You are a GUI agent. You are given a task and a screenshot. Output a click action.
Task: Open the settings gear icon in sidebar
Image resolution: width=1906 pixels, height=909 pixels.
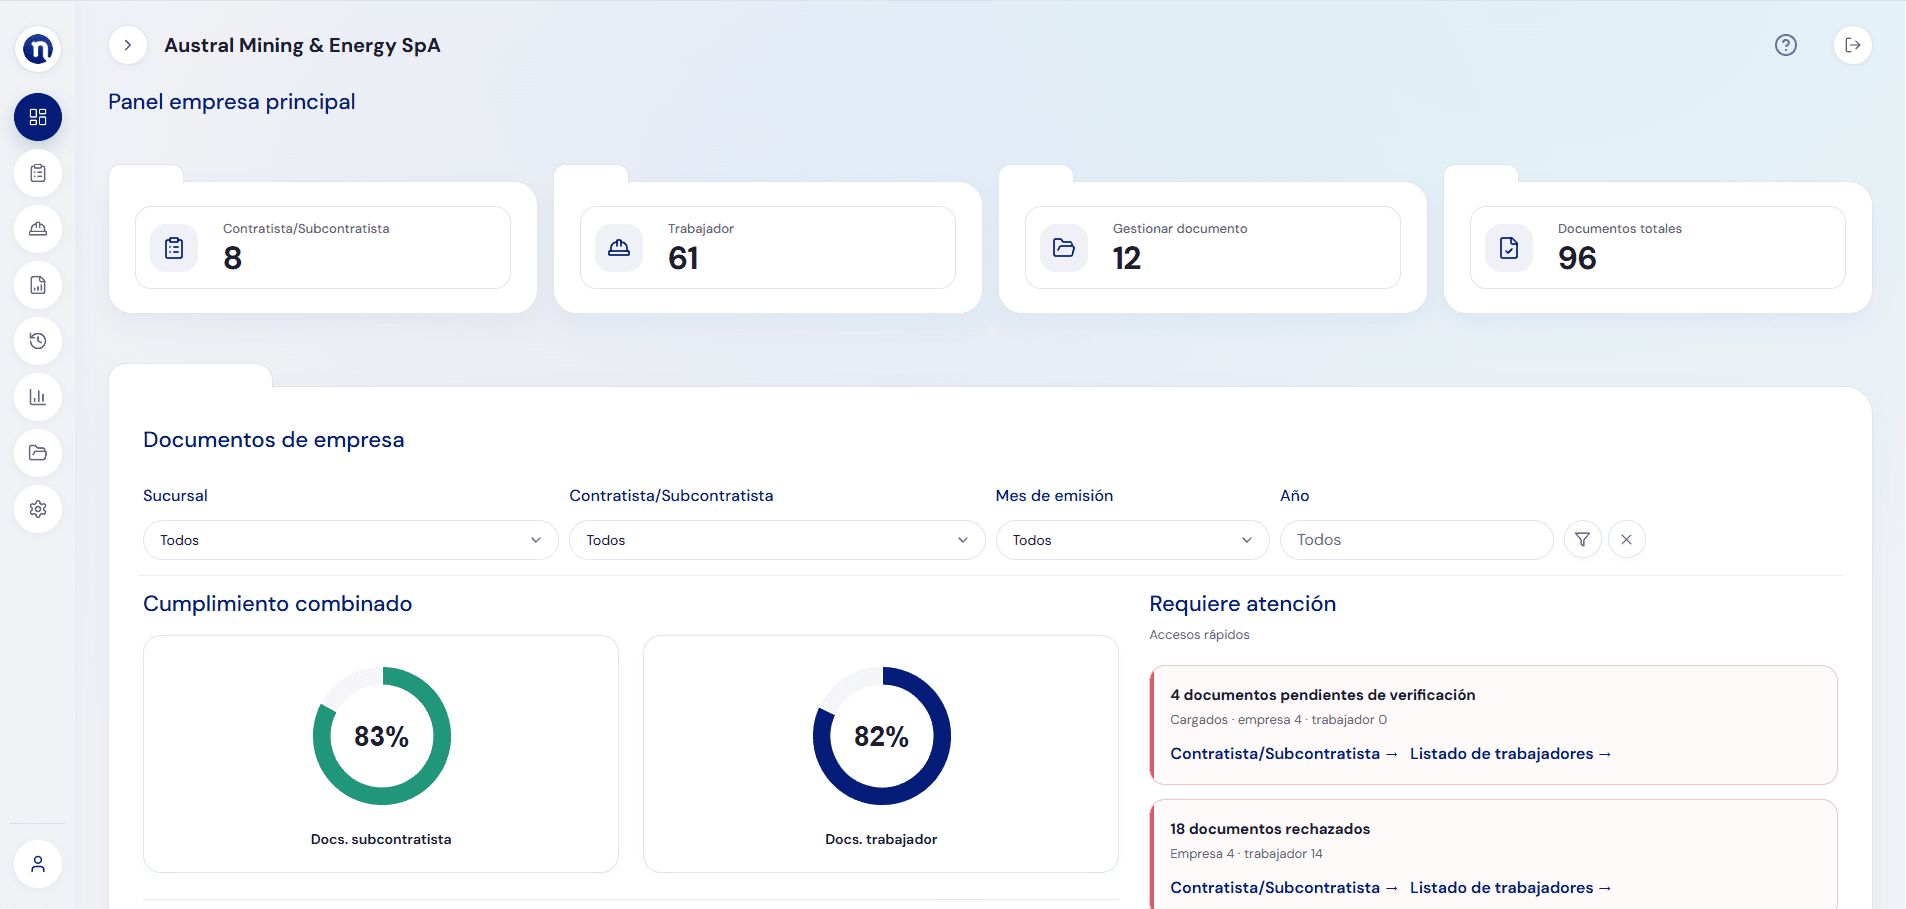coord(38,509)
